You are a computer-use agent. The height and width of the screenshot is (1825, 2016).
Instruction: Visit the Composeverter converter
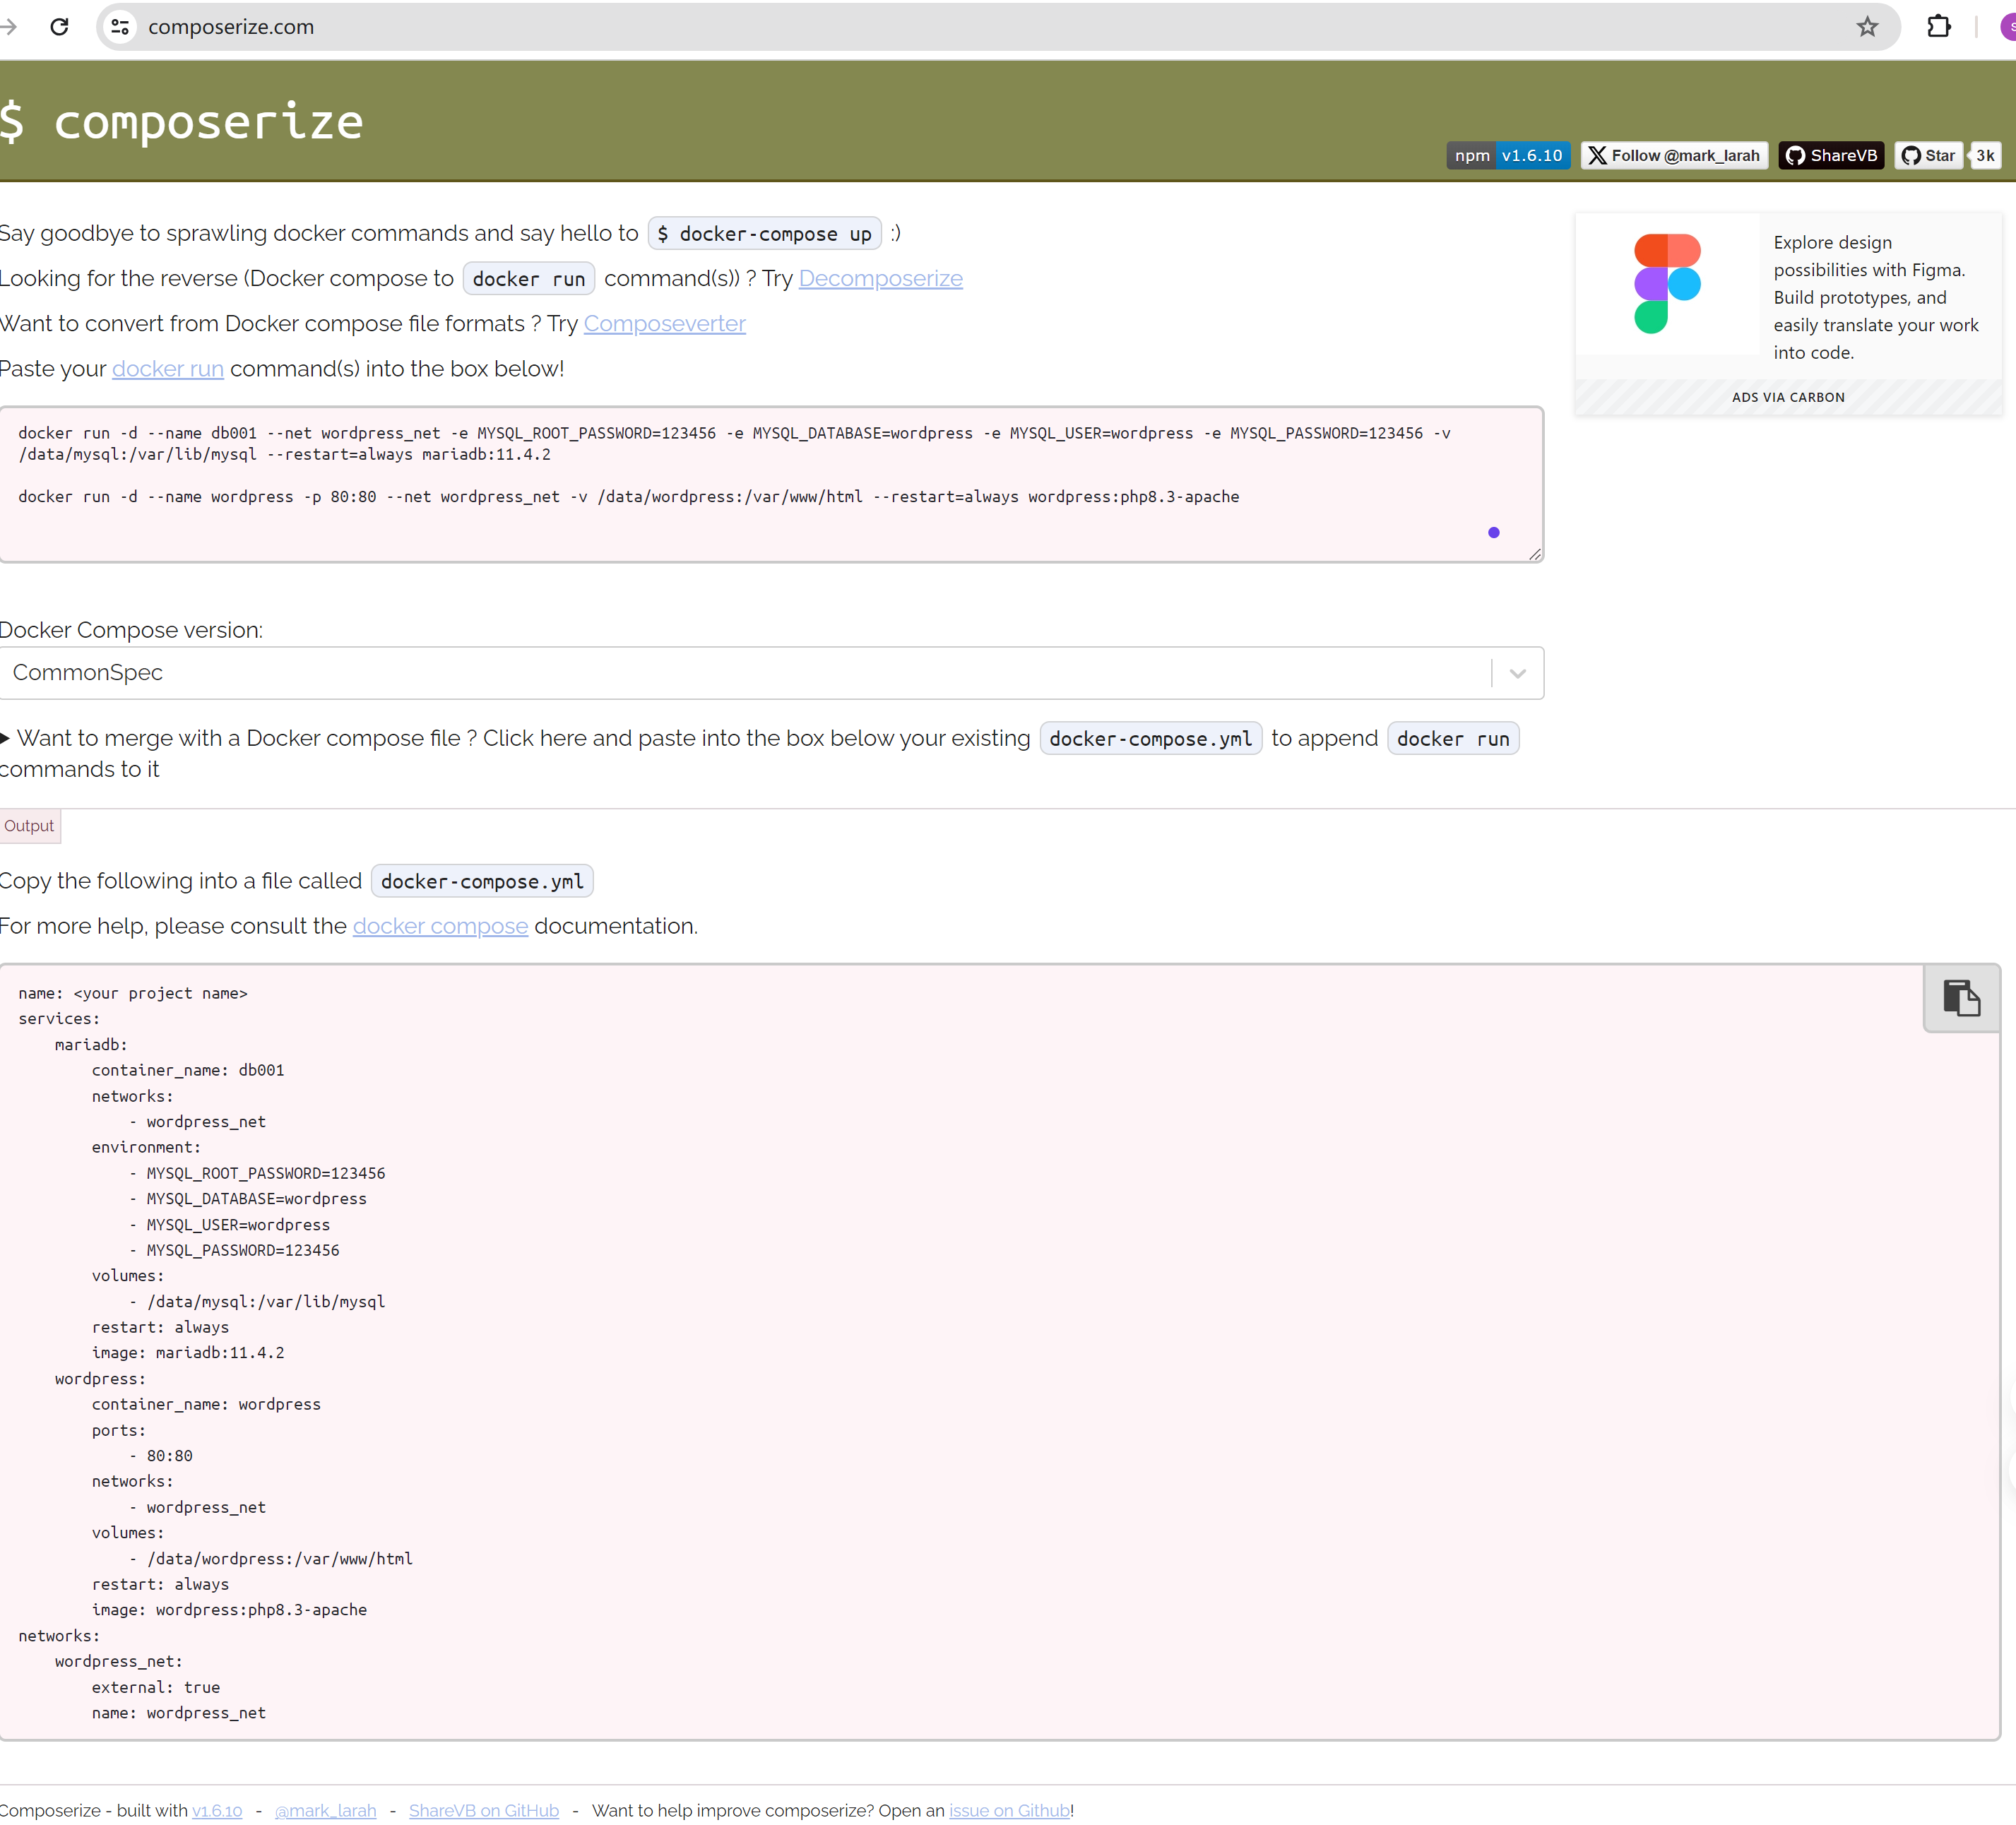tap(664, 324)
